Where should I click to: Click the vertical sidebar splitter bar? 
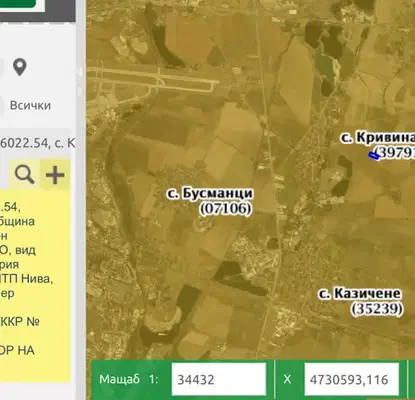79,200
